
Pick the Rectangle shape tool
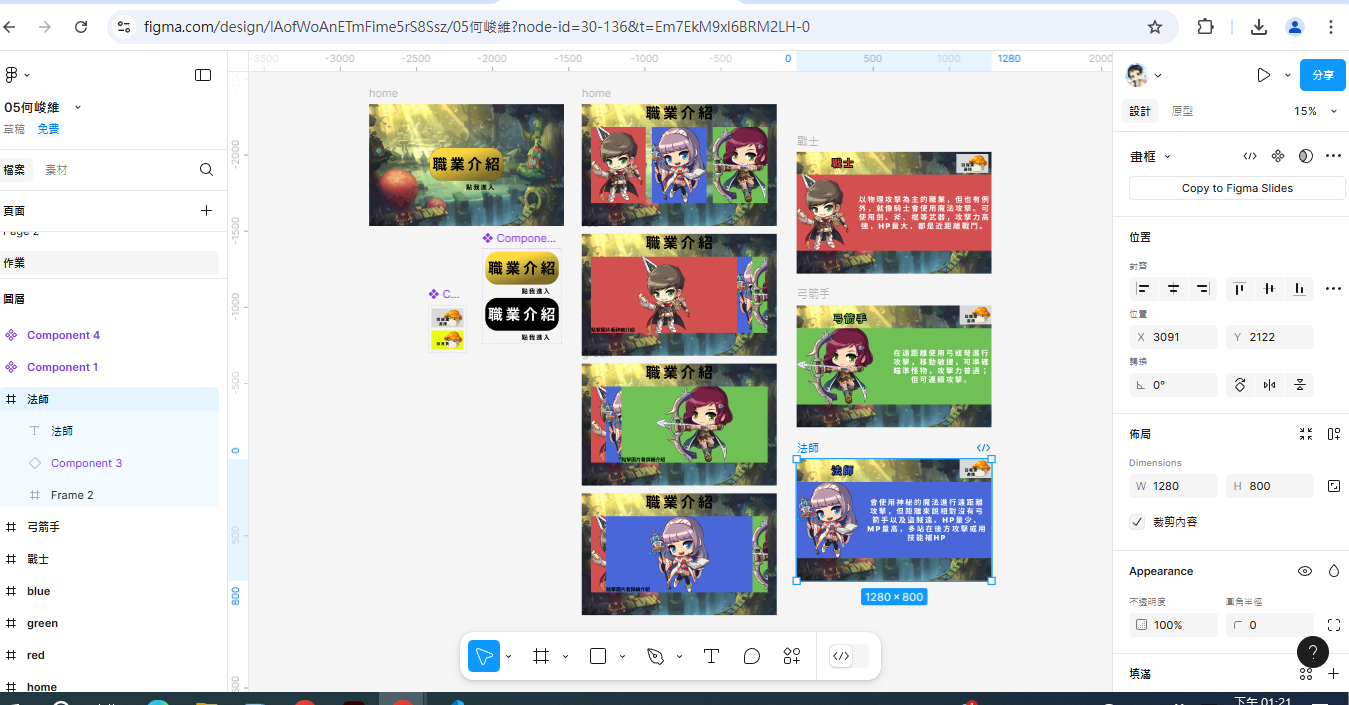pos(598,656)
